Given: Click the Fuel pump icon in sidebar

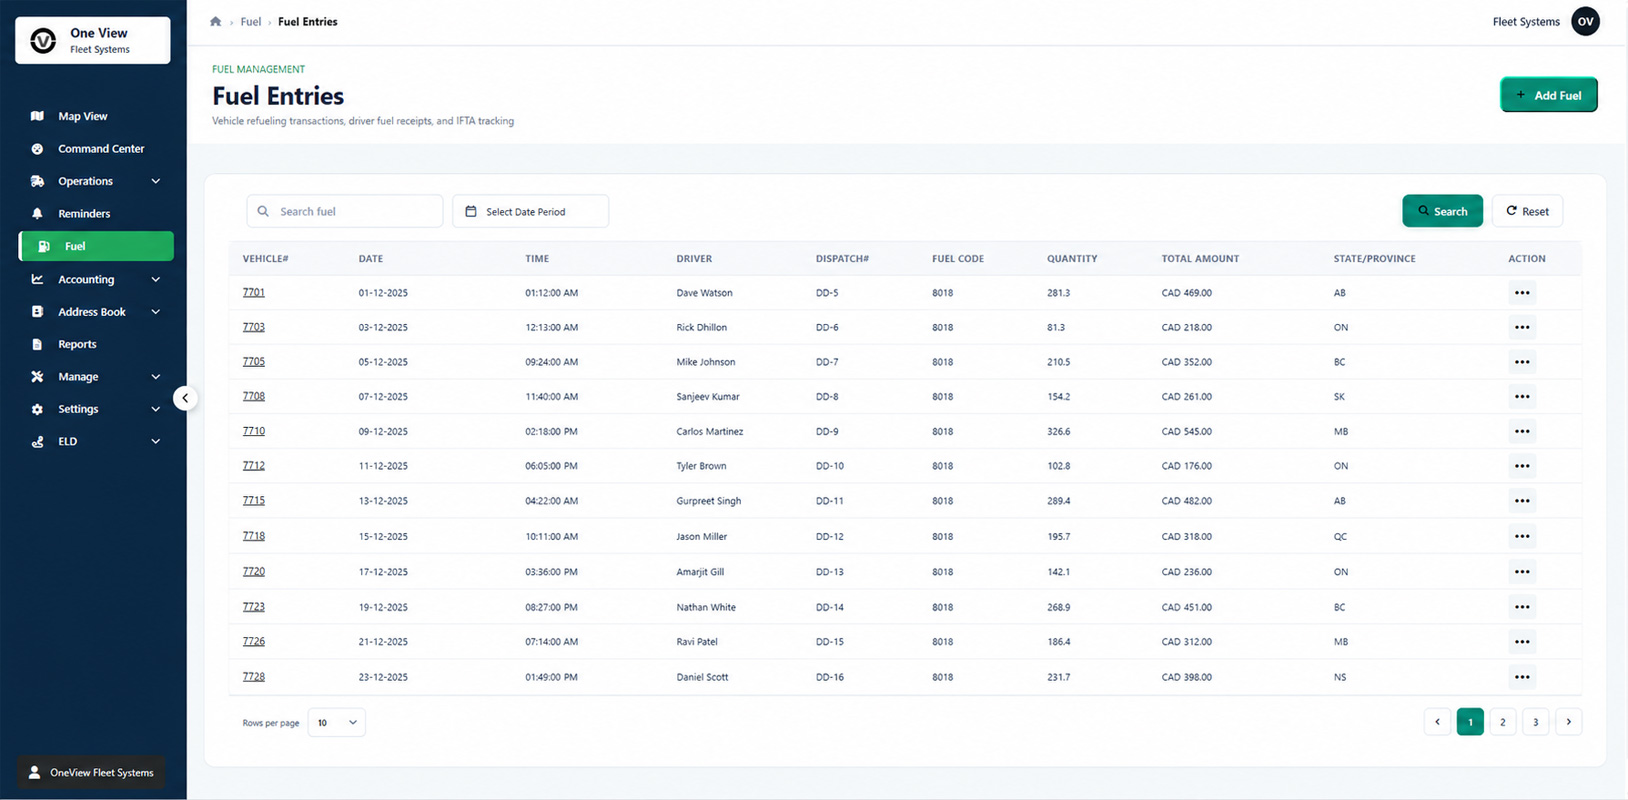Looking at the screenshot, I should (x=44, y=246).
